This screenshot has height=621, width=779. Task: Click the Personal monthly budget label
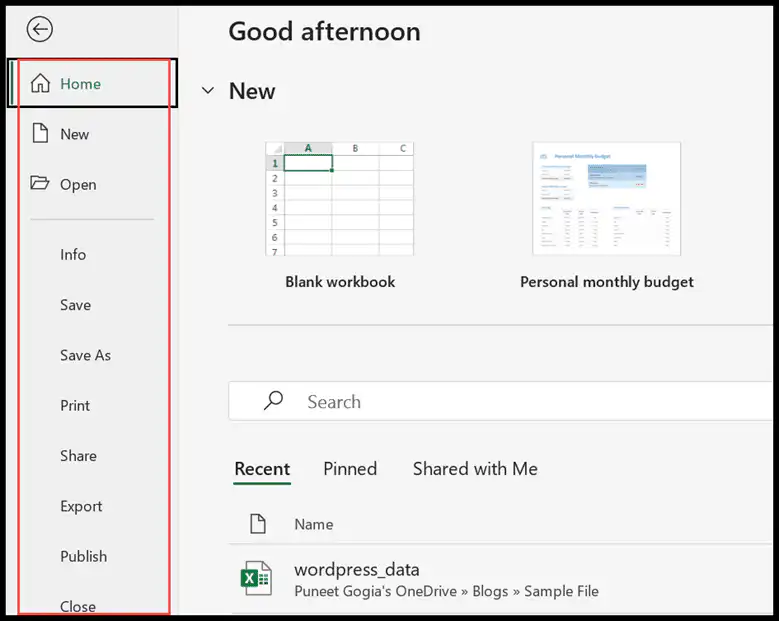tap(607, 282)
